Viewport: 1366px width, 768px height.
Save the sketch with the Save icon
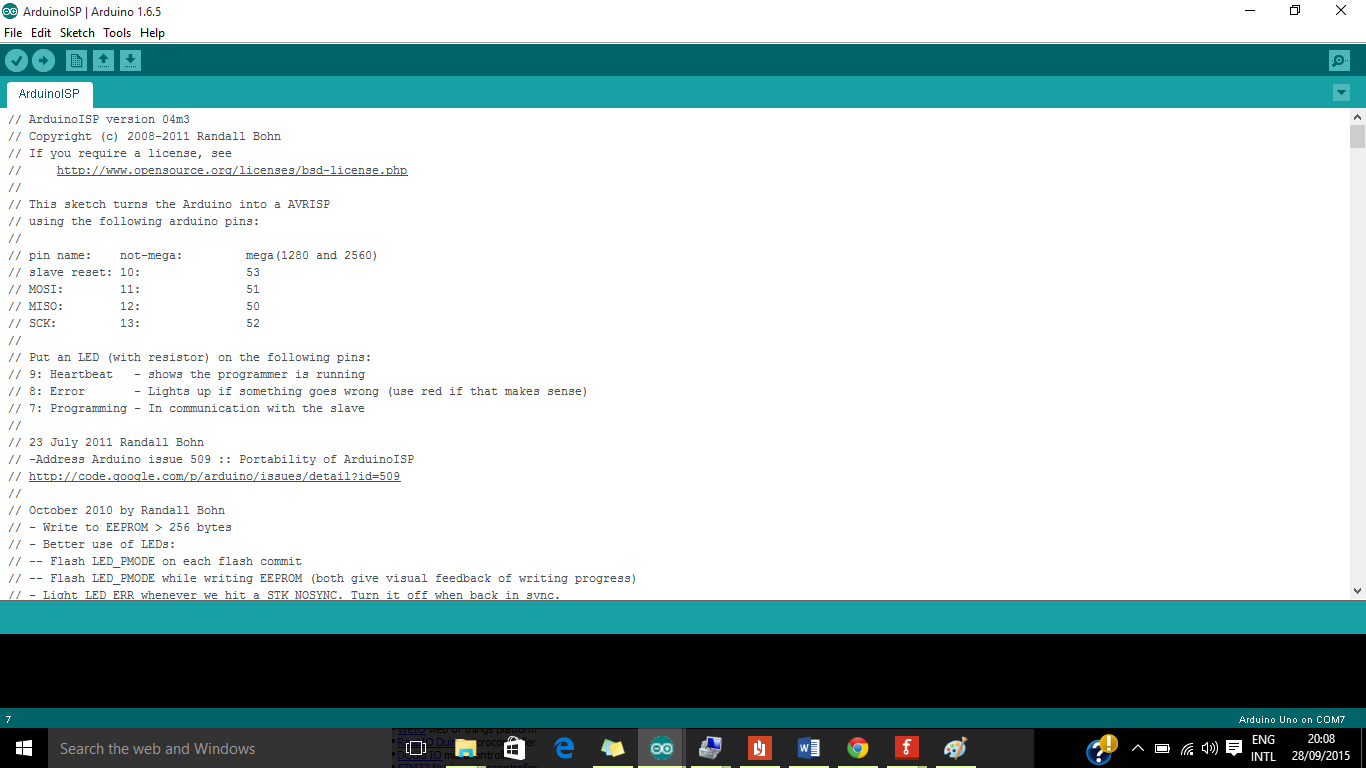(x=130, y=61)
